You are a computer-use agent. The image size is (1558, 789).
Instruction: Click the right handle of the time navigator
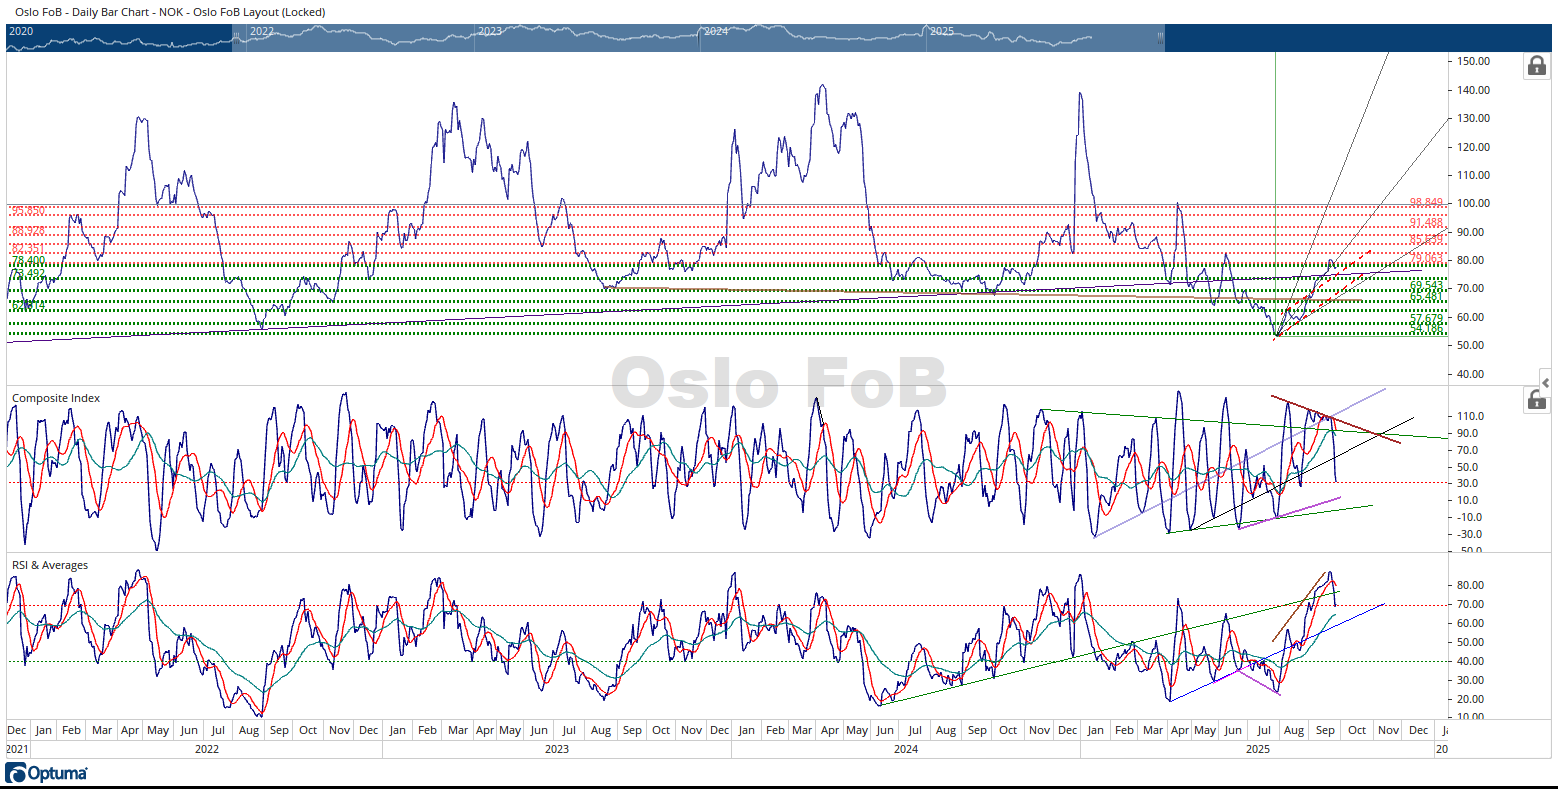(x=1160, y=38)
